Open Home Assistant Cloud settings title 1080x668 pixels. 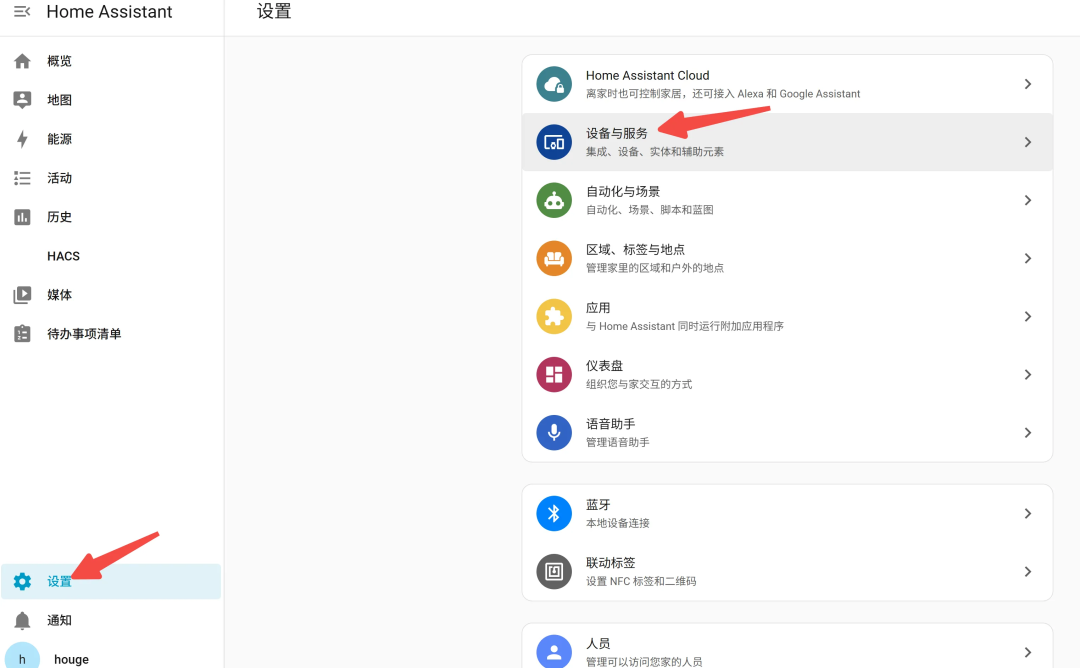[x=647, y=76]
